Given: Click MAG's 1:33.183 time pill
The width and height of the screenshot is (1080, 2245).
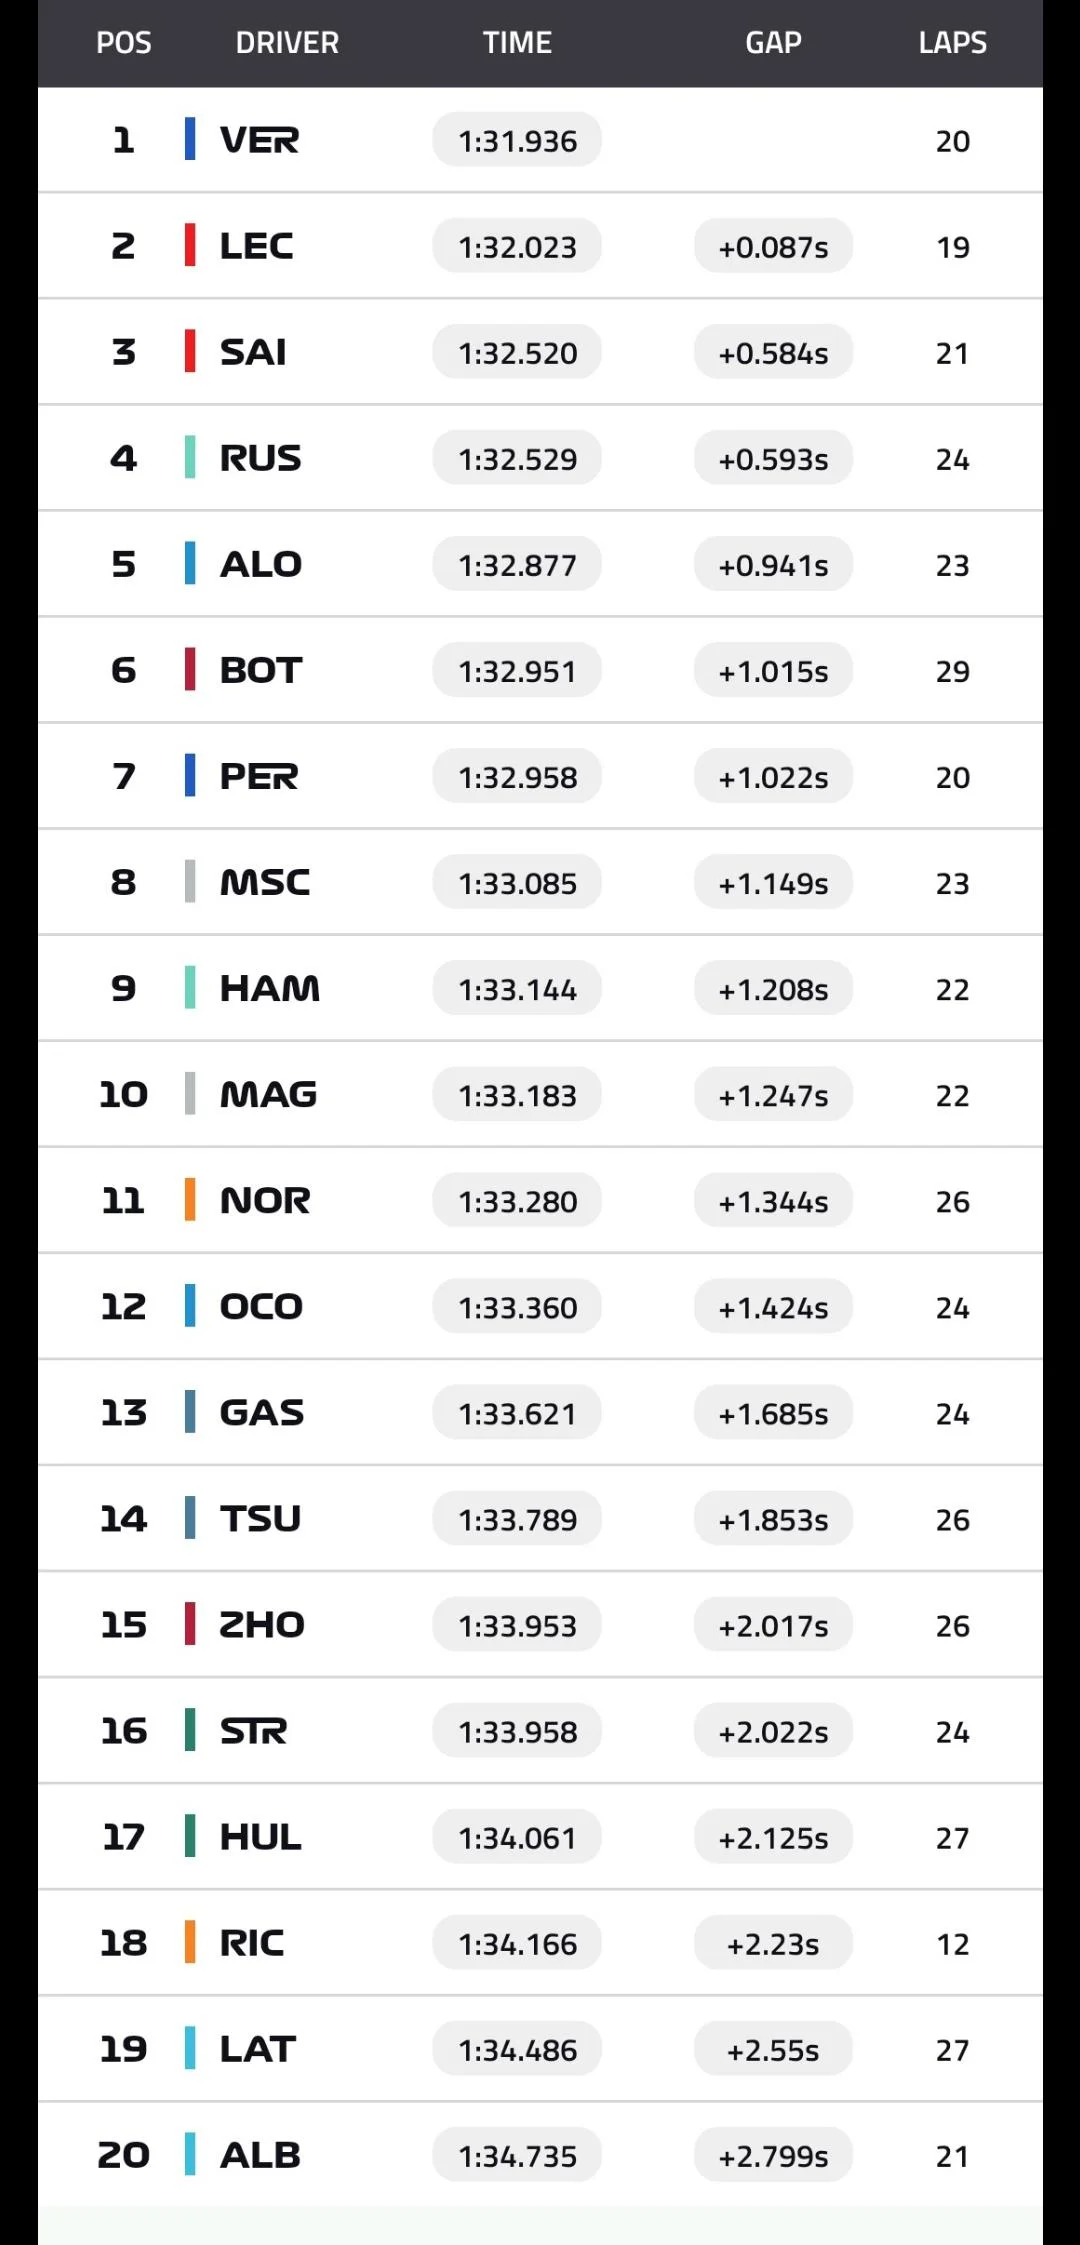Looking at the screenshot, I should (x=517, y=1095).
